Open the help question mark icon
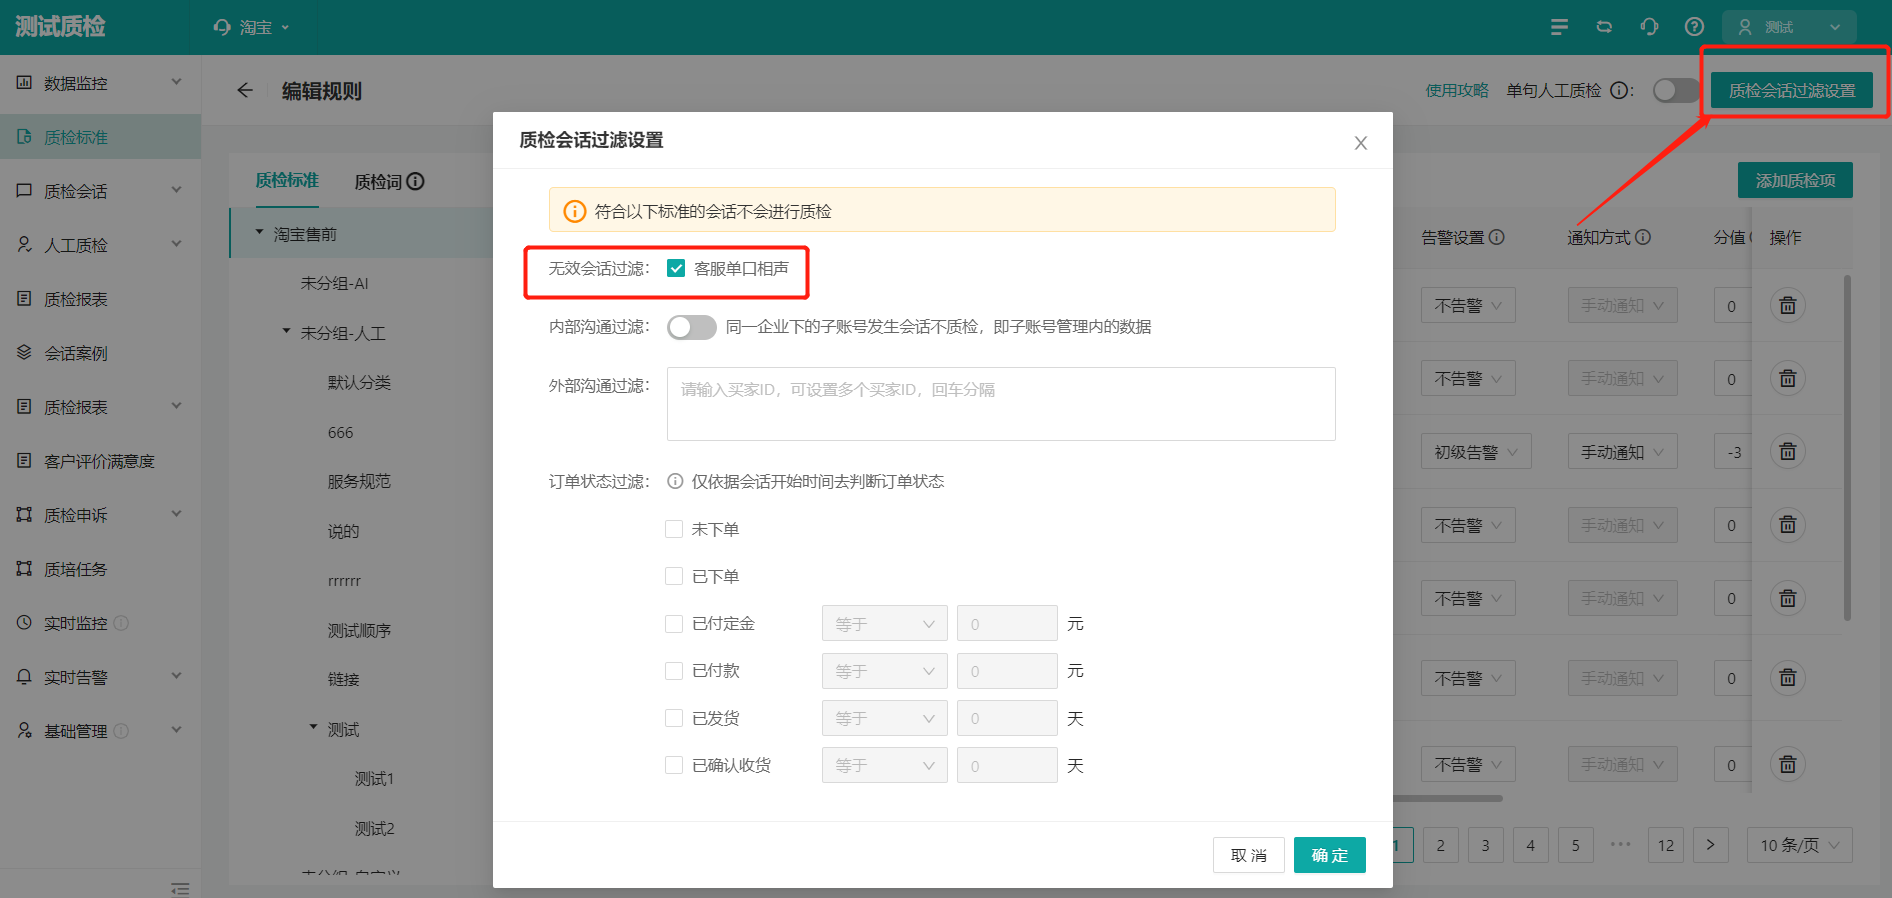This screenshot has height=898, width=1892. pos(1694,27)
